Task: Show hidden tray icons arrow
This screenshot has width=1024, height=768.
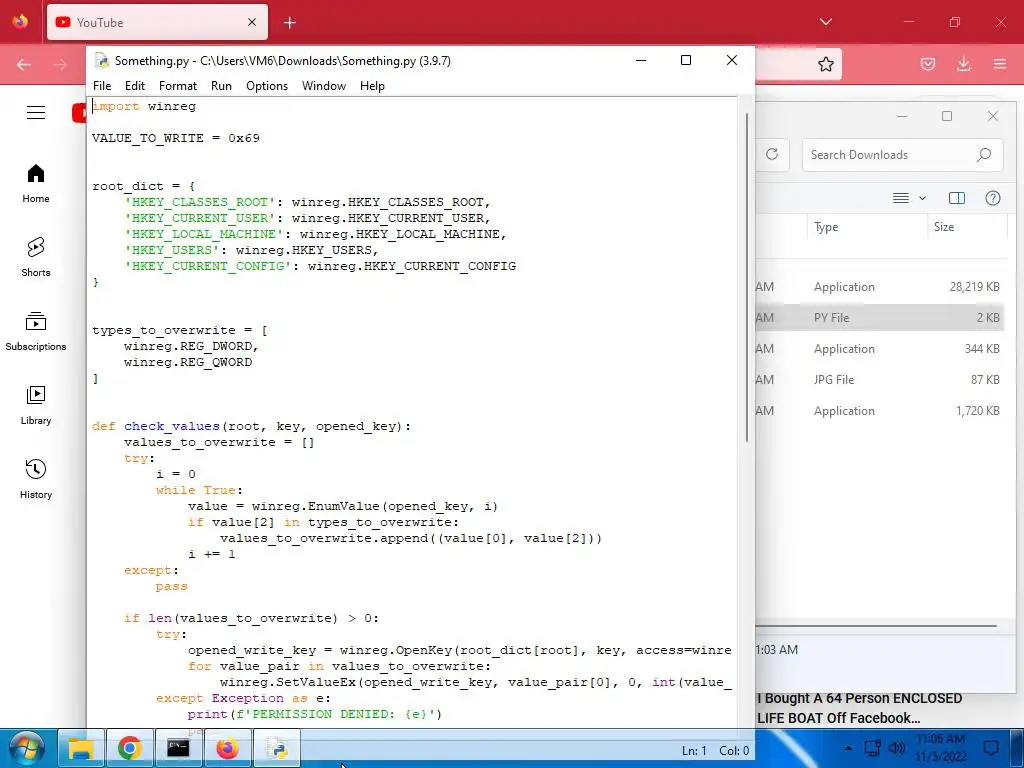Action: pyautogui.click(x=848, y=748)
